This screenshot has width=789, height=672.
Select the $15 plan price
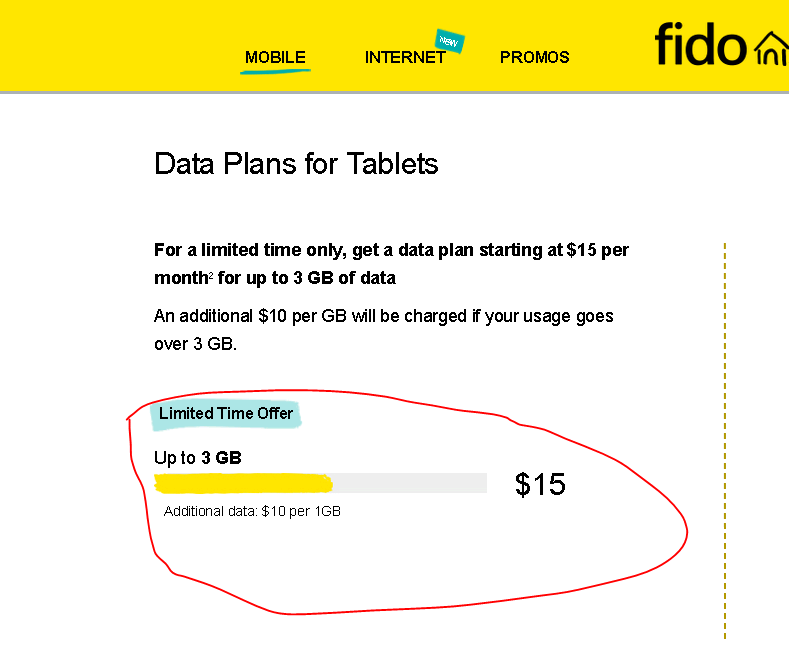(540, 485)
